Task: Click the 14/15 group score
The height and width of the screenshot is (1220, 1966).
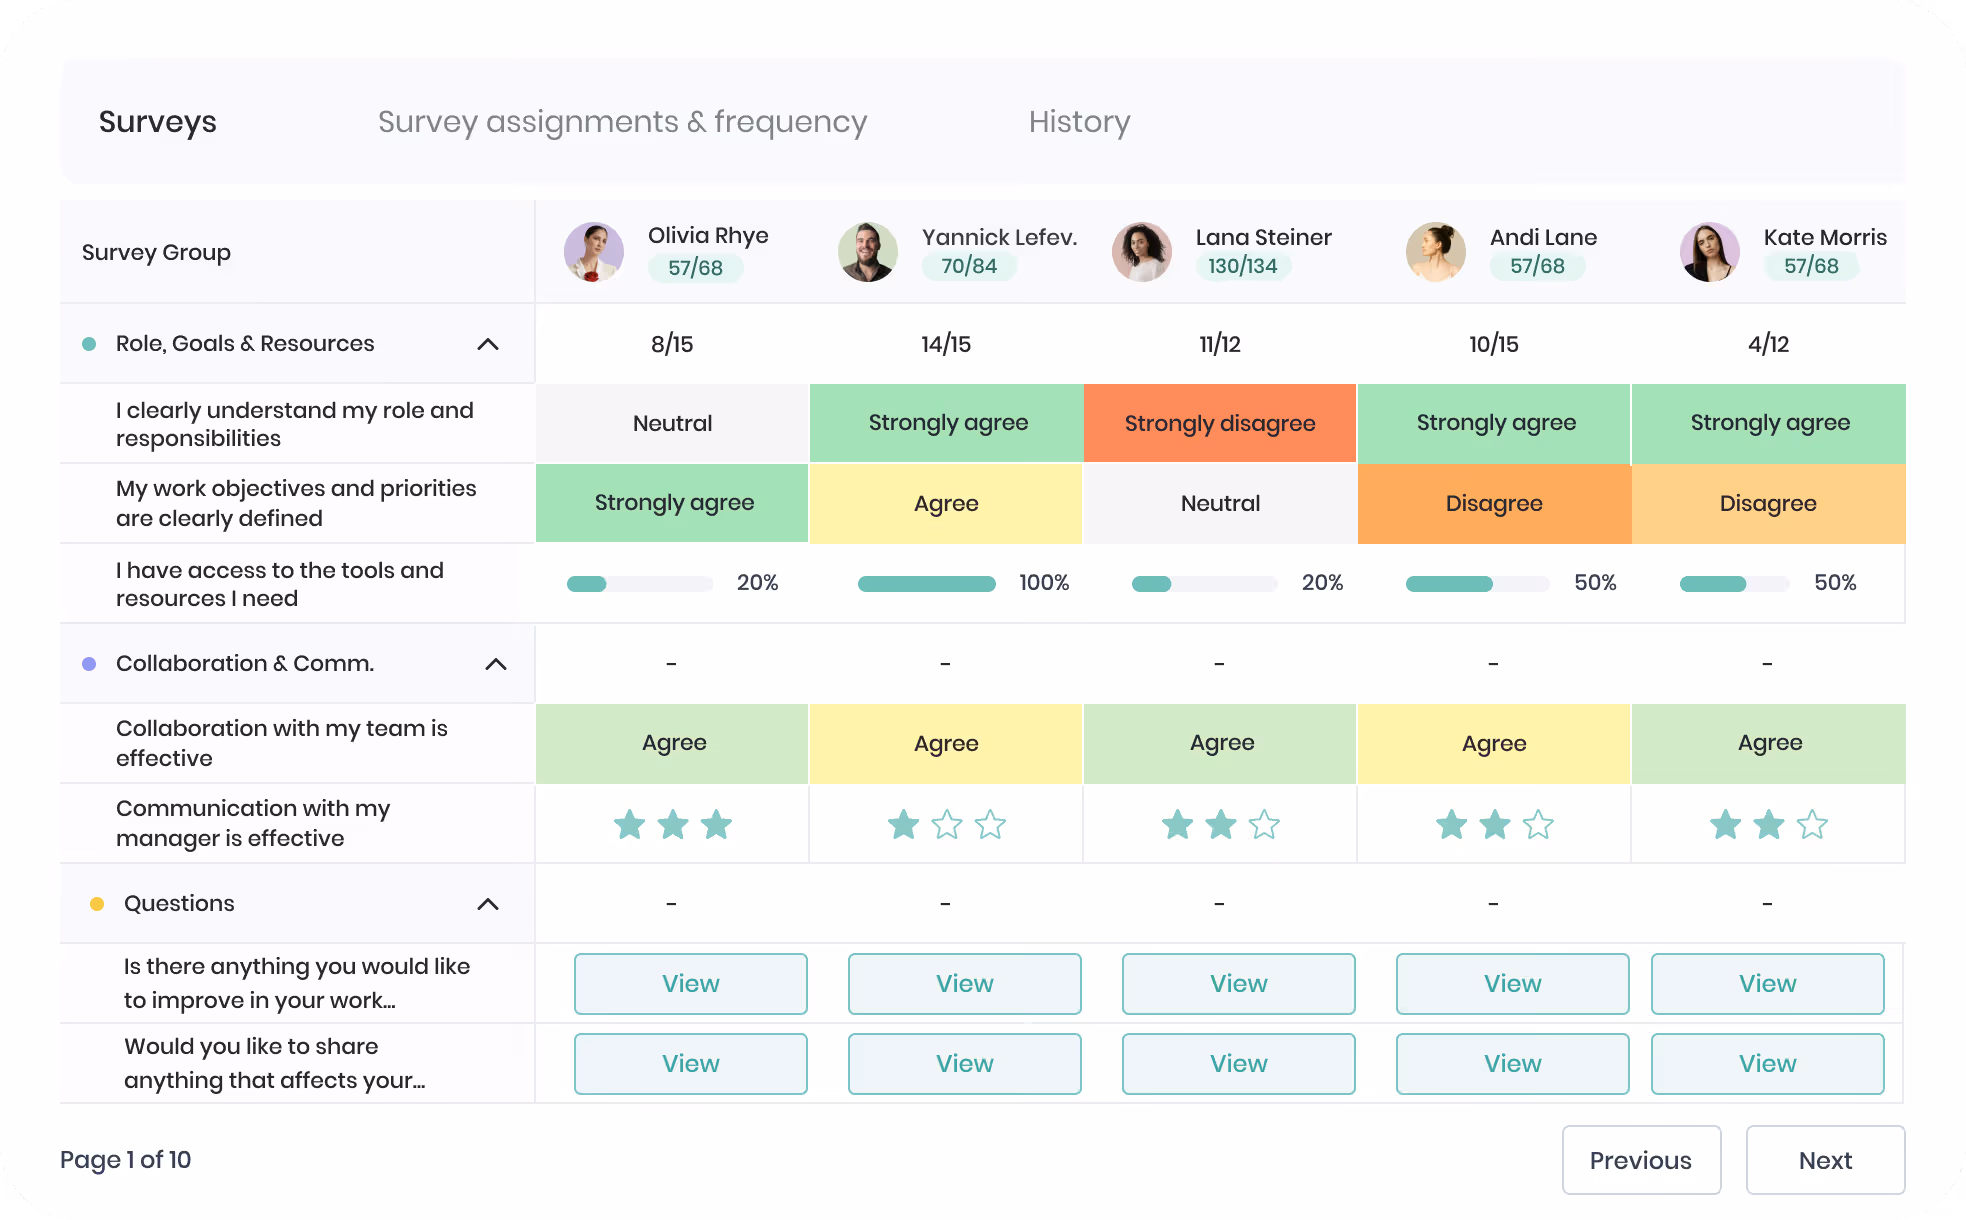Action: (x=946, y=344)
